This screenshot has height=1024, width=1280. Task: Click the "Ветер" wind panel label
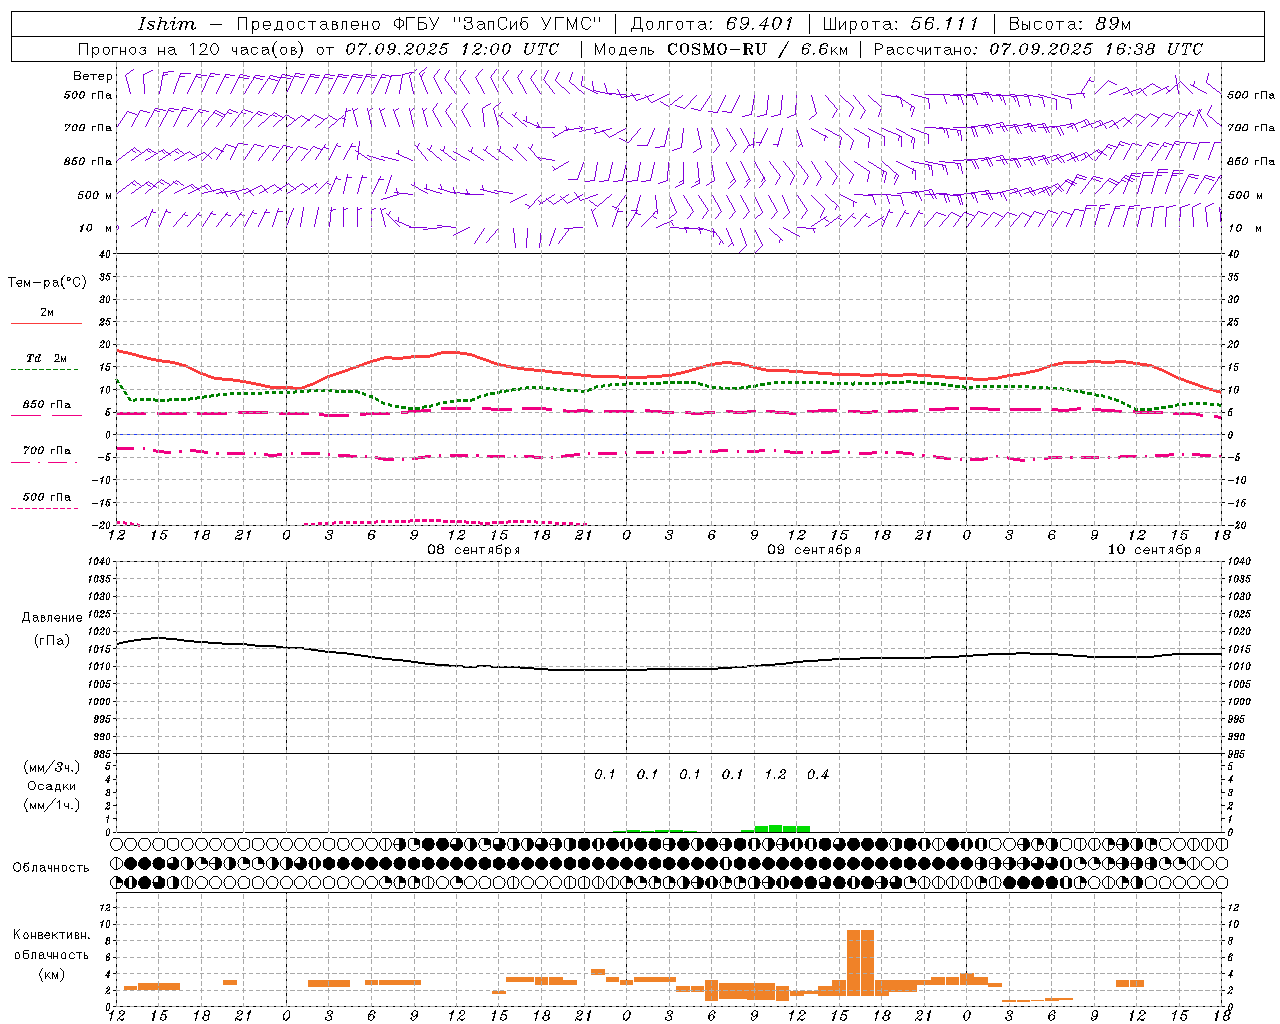92,76
